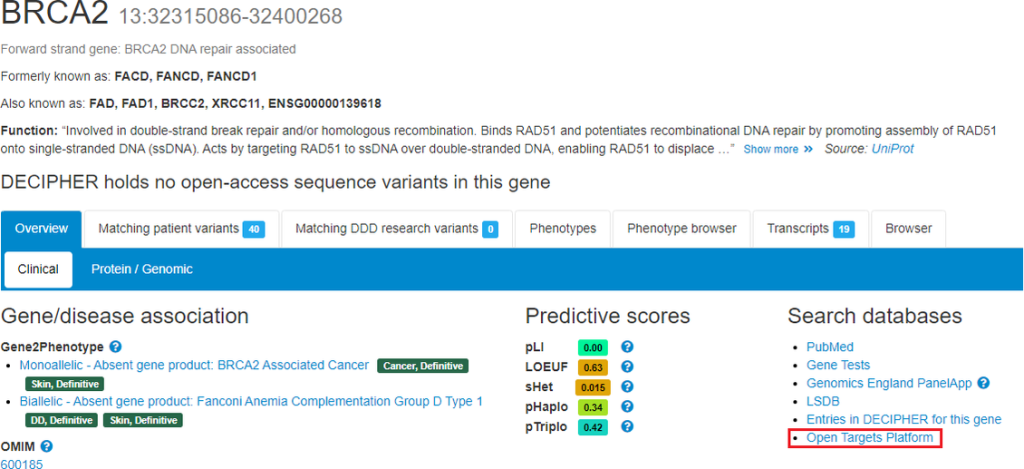Switch to Transcripts tab
This screenshot has width=1024, height=469.
pos(810,229)
